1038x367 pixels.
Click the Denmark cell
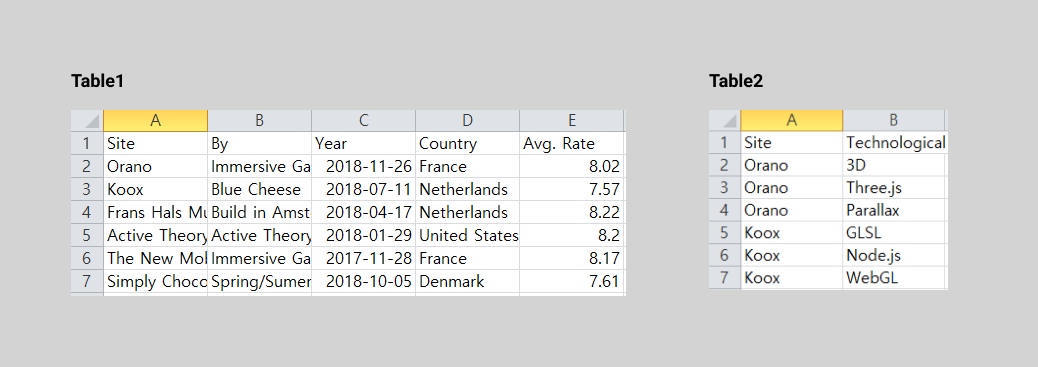tap(467, 282)
